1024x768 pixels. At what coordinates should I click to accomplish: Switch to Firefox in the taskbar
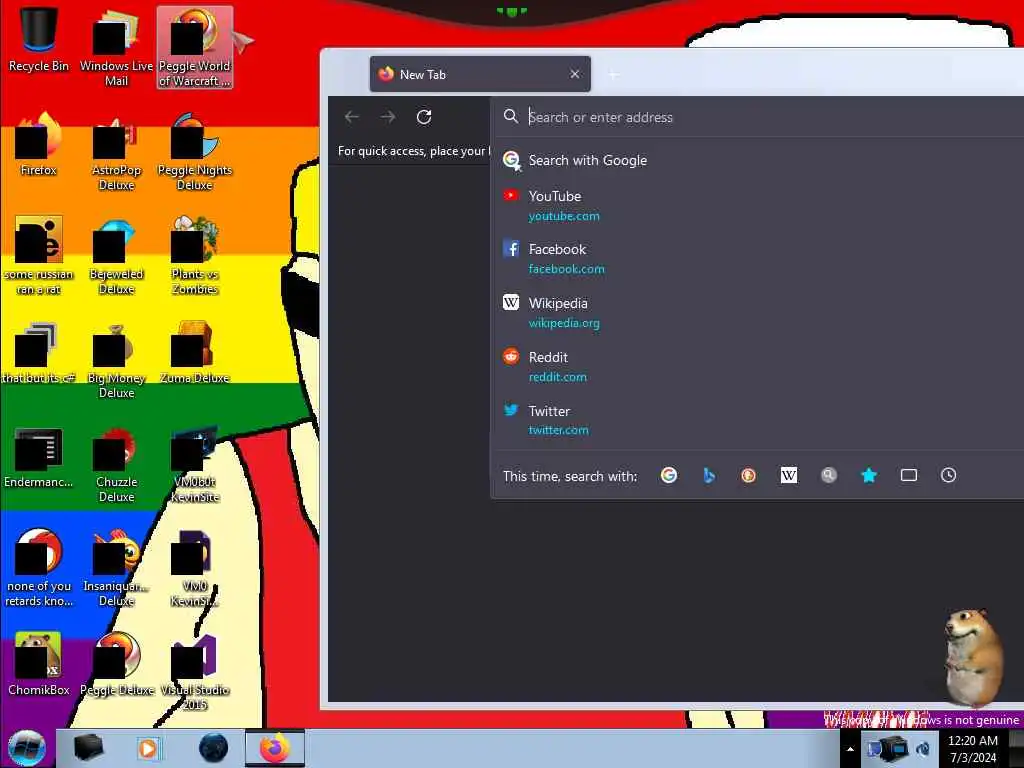pos(275,748)
